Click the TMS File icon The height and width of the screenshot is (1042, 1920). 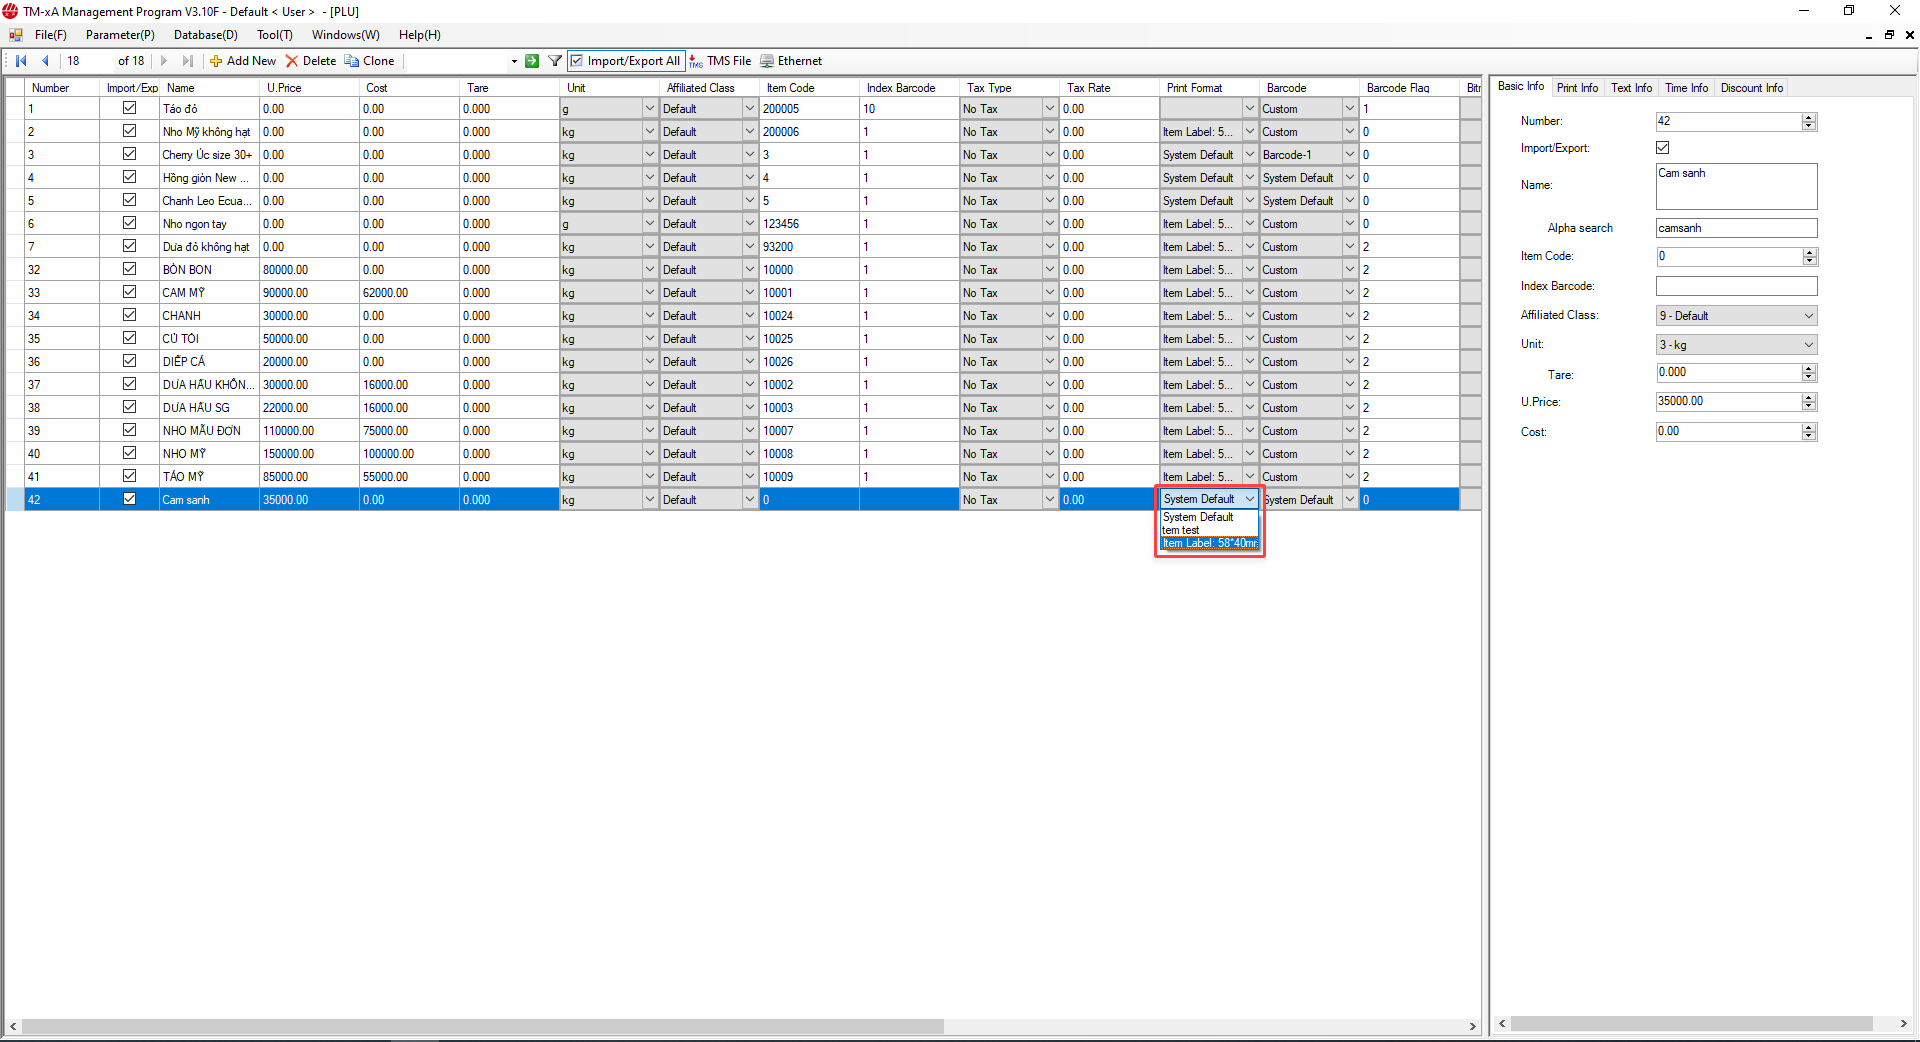click(x=696, y=61)
